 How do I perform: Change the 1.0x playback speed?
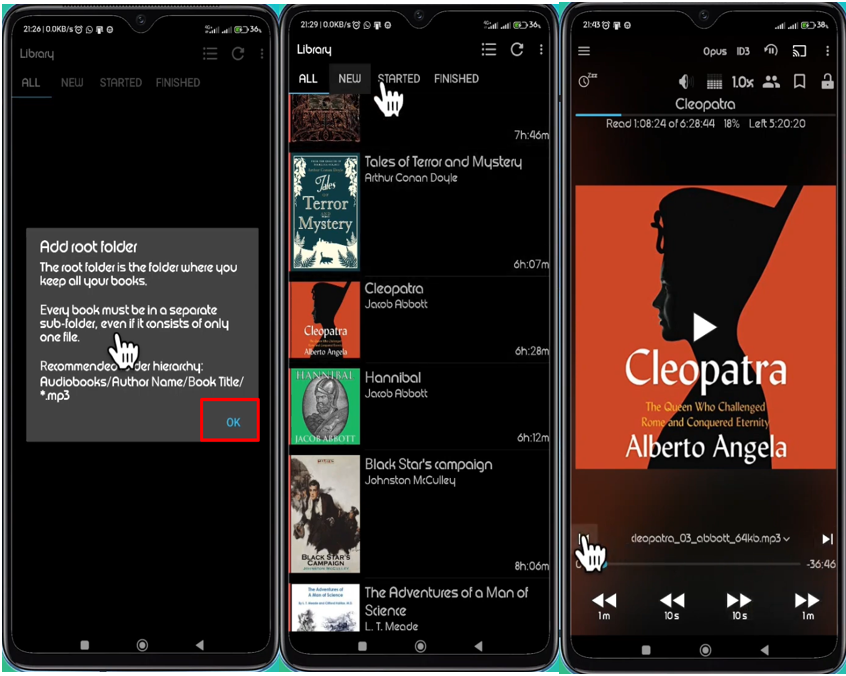pyautogui.click(x=742, y=82)
